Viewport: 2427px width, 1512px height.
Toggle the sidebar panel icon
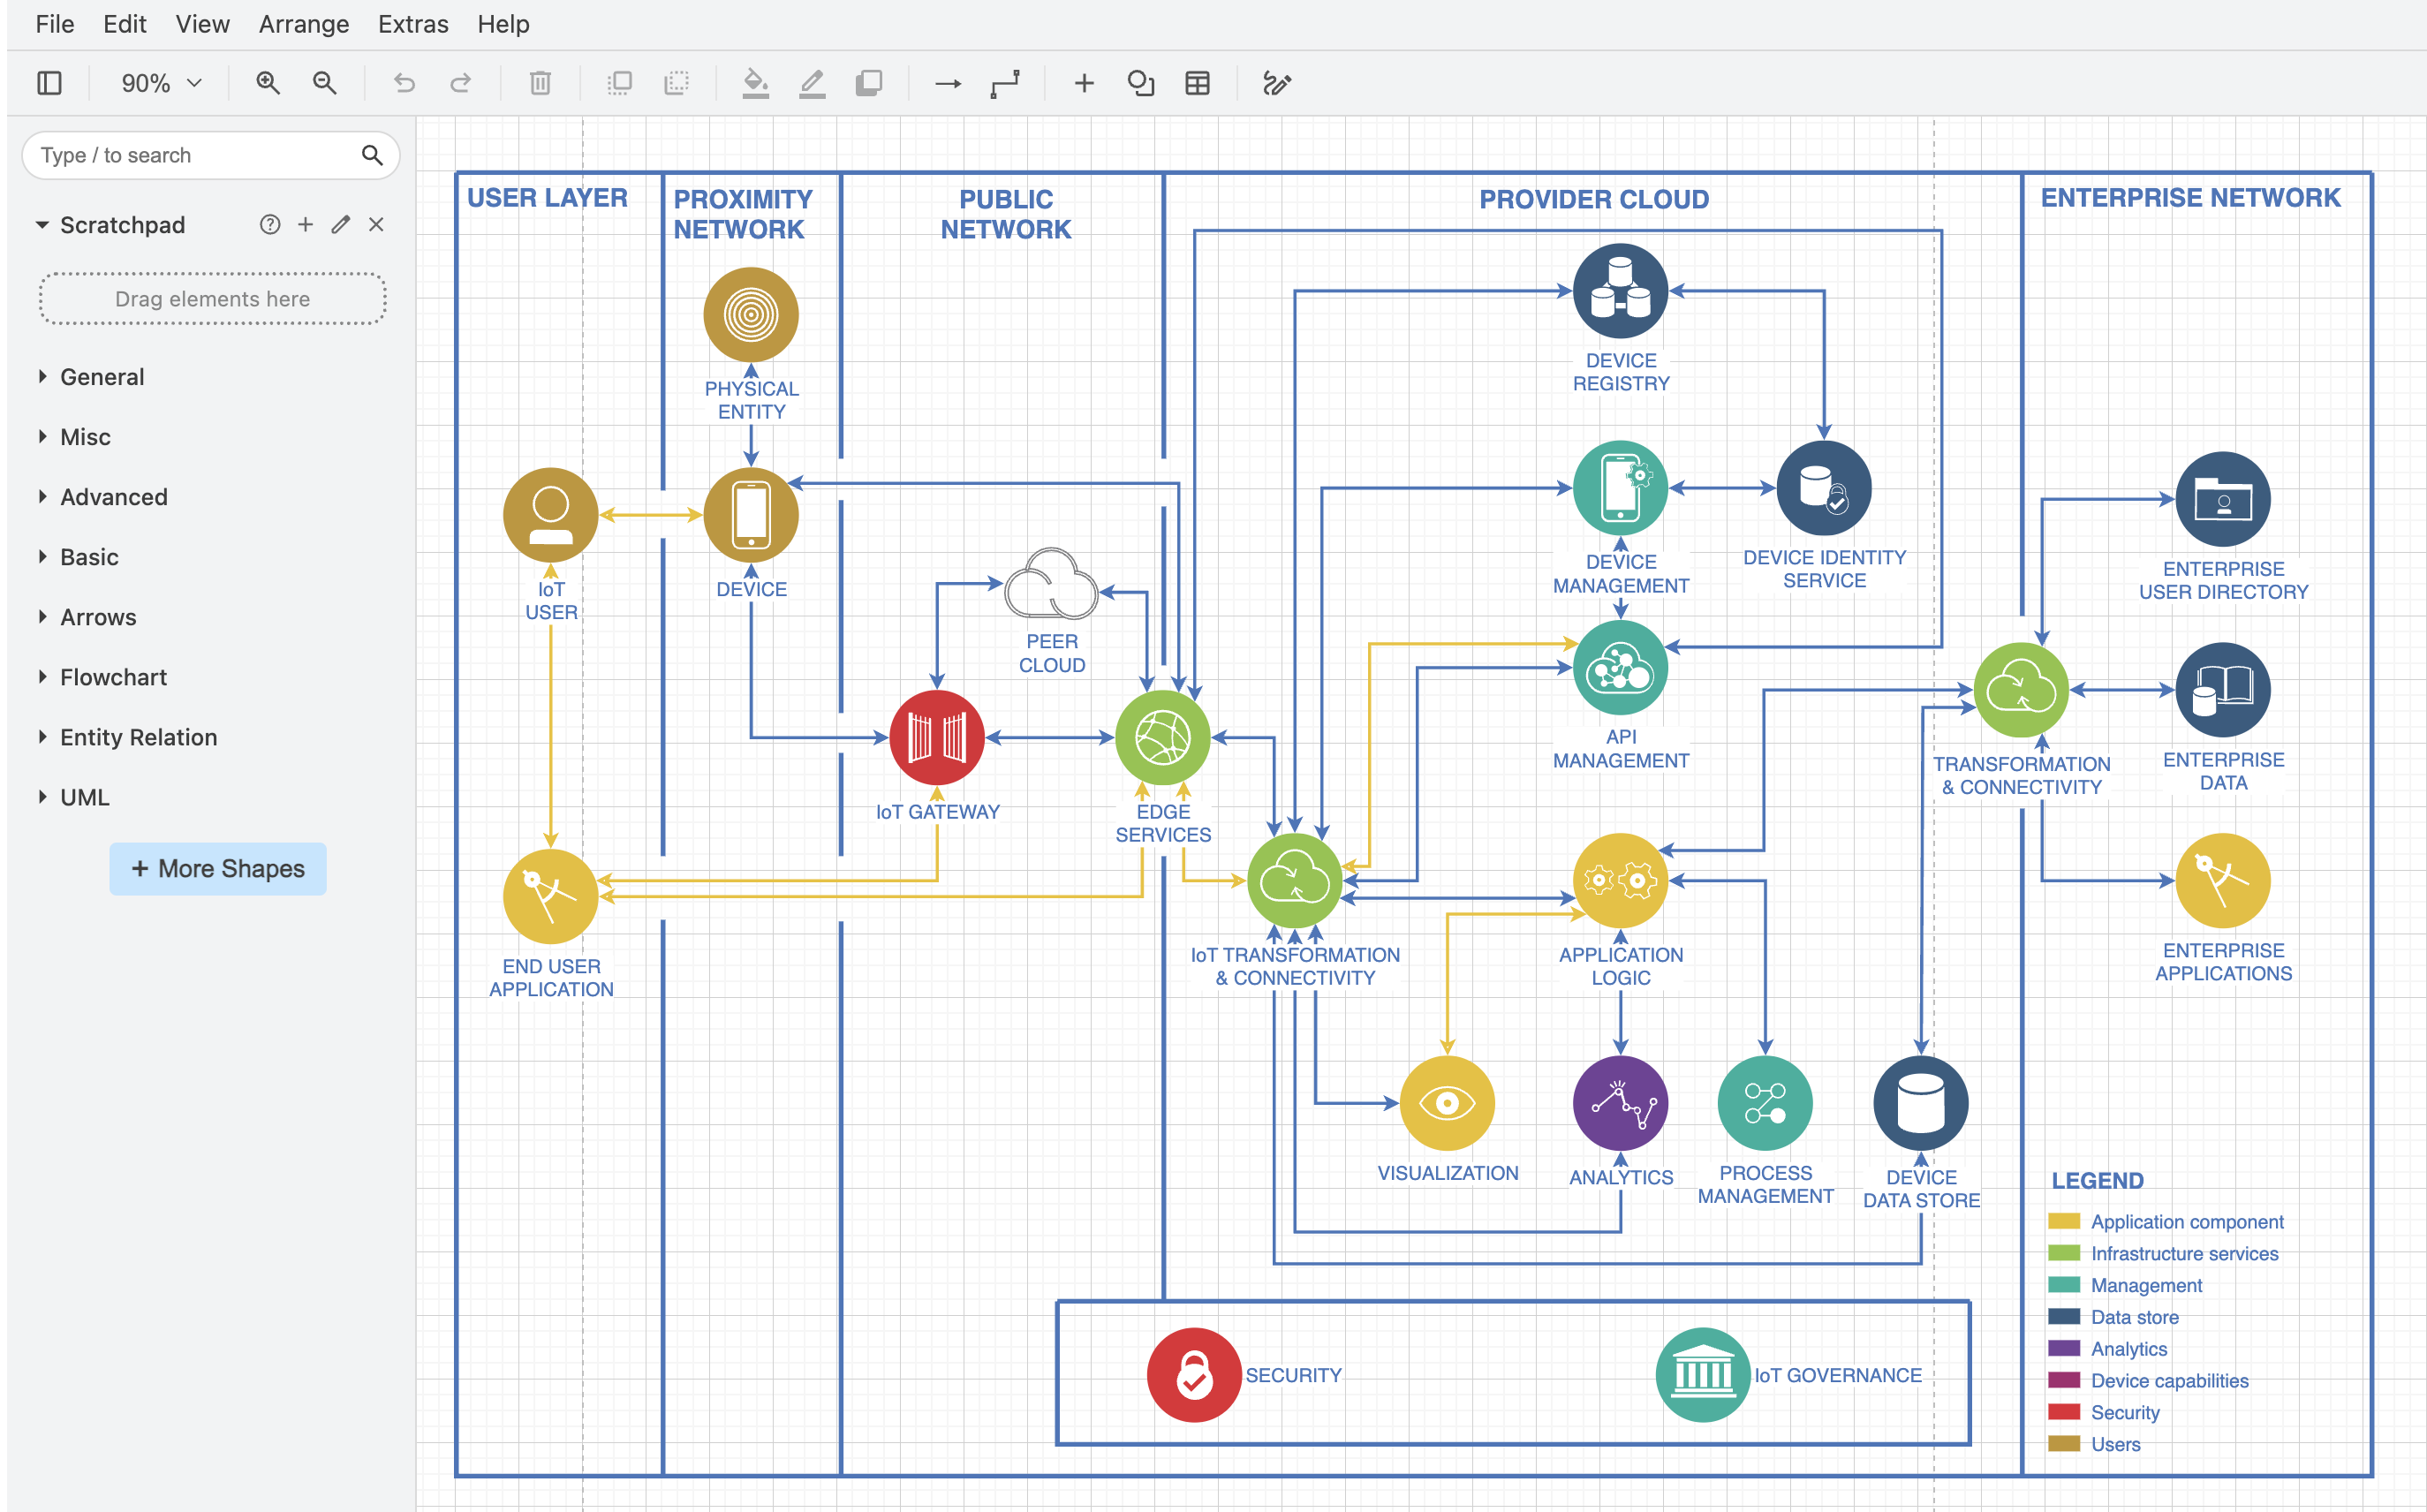[49, 83]
